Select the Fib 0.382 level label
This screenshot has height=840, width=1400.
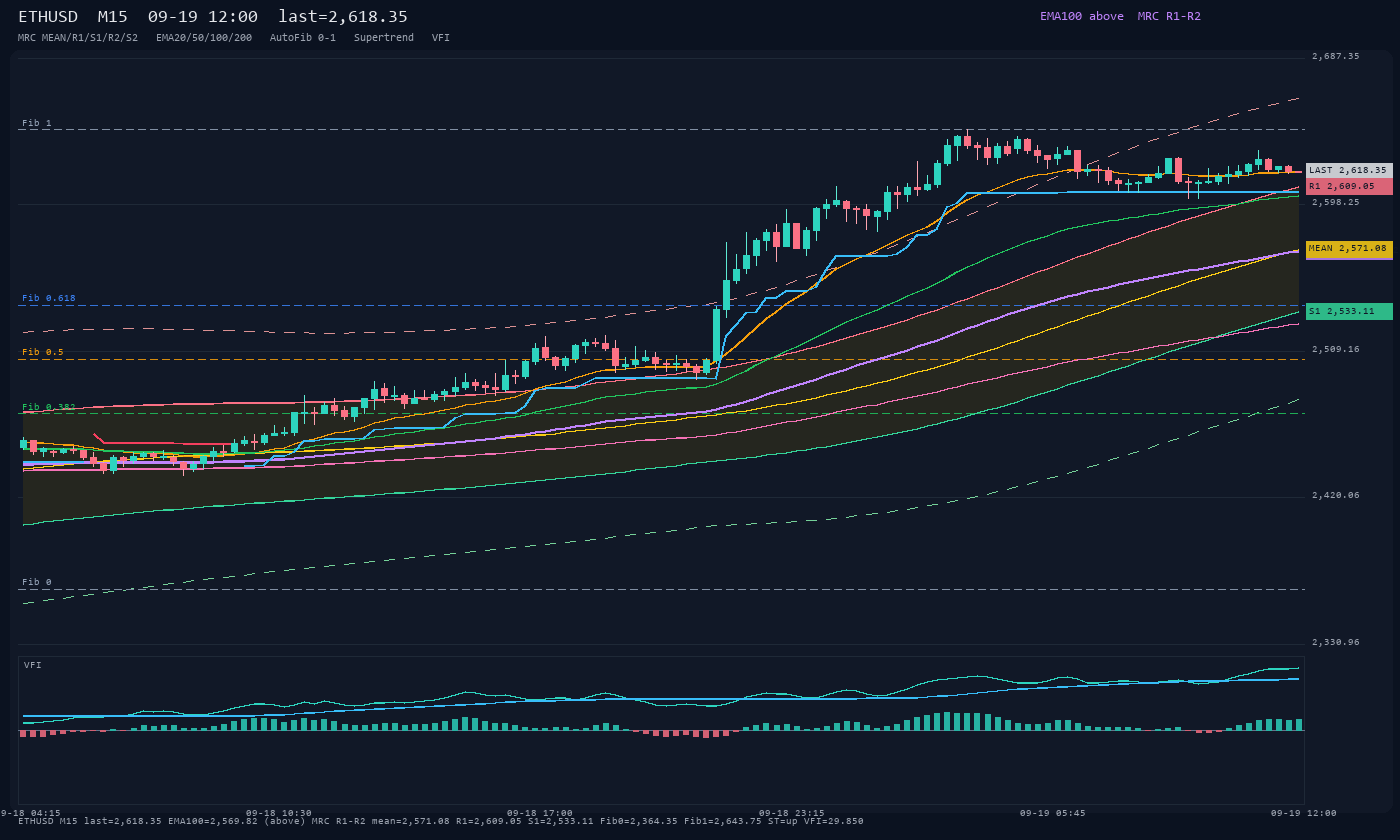point(49,407)
